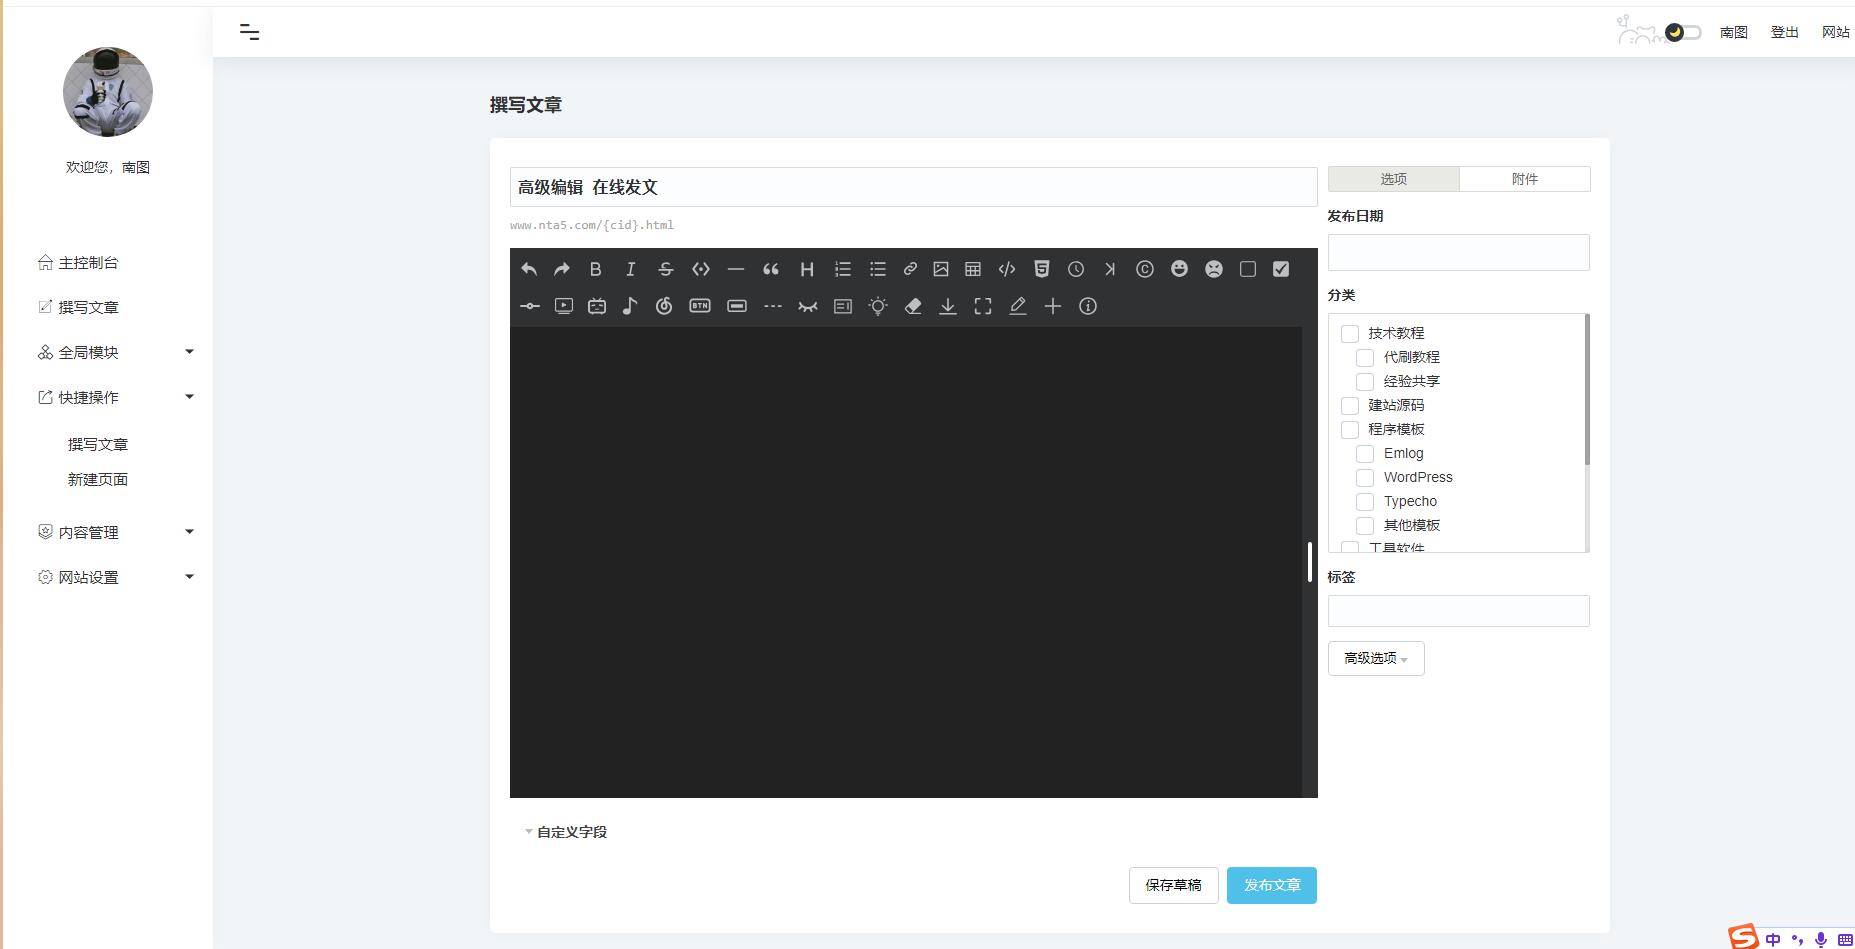Open the editor info icon
1855x949 pixels.
click(1088, 306)
